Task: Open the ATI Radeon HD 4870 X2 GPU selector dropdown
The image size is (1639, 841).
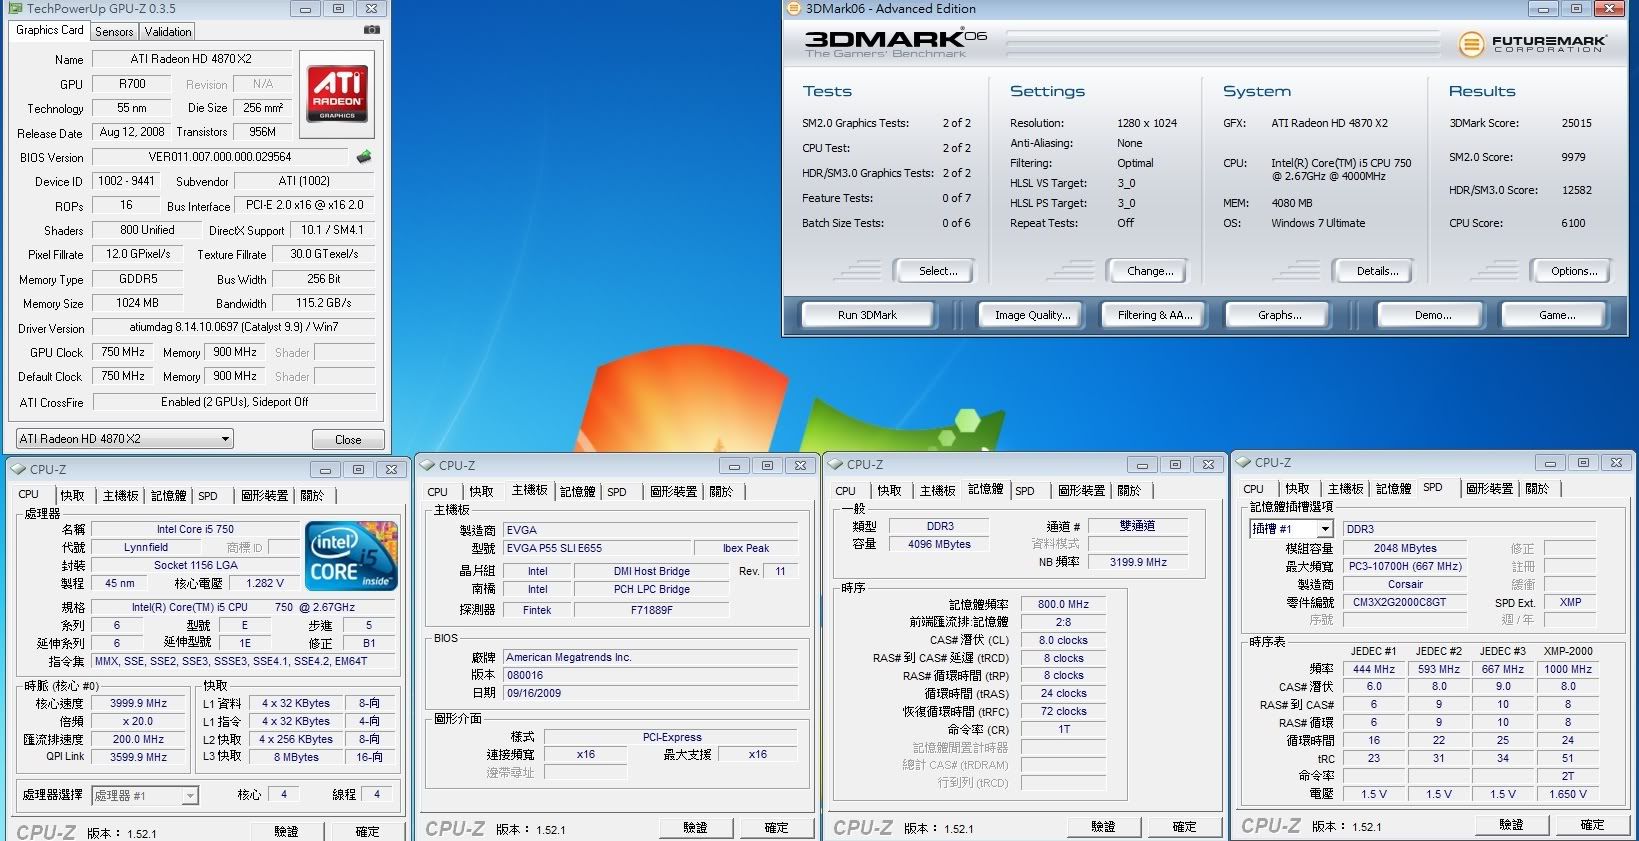Action: pos(125,439)
